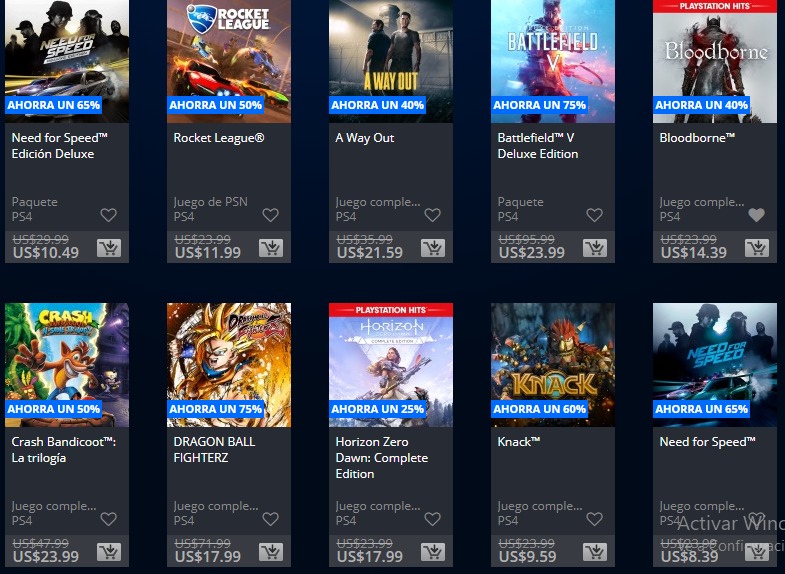
Task: Open Horizon Zero Dawn: Complete Edition title
Action: (381, 457)
